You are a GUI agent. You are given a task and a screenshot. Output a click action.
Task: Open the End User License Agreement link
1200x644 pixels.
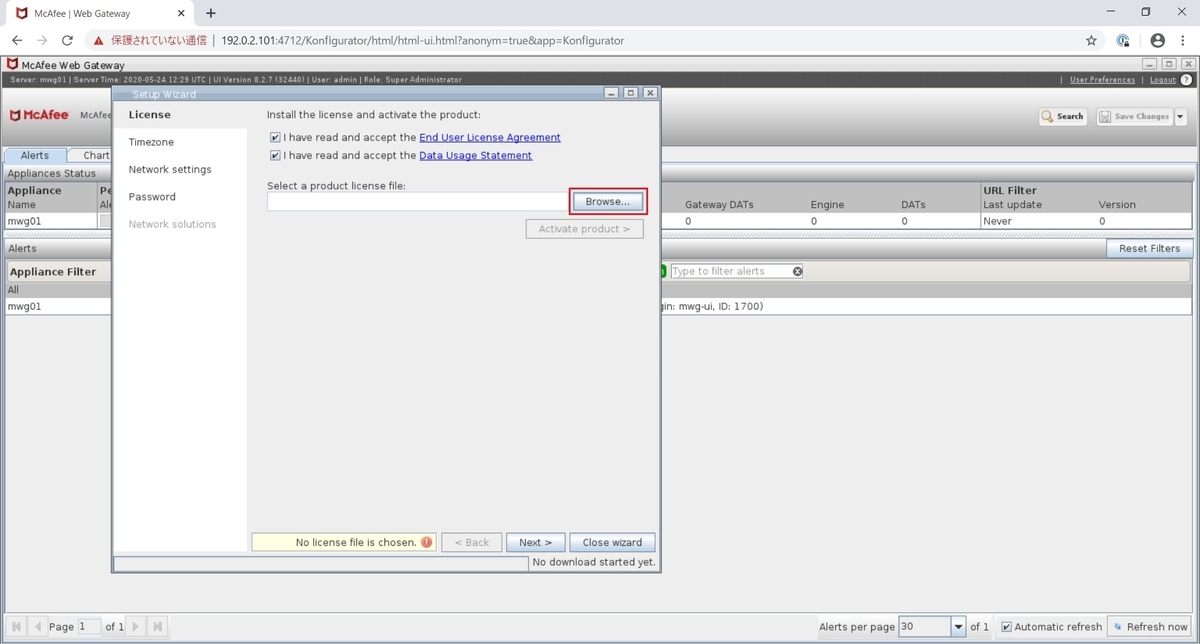(490, 137)
